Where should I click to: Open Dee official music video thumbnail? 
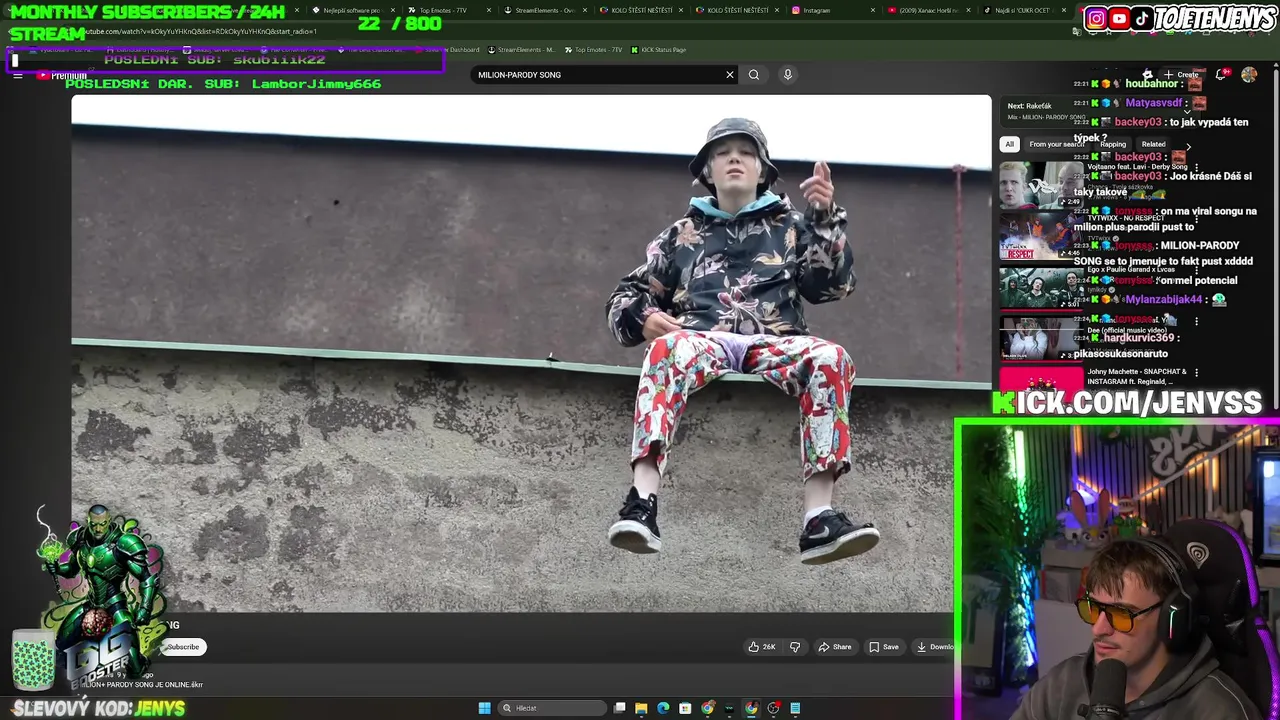pyautogui.click(x=1040, y=341)
